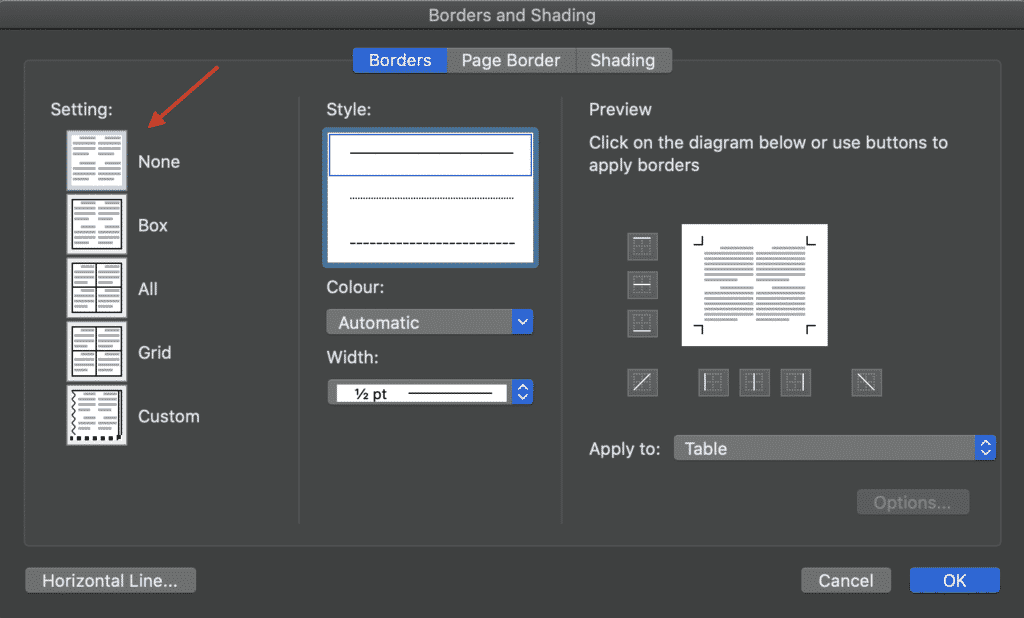Click the diagonal down border button
The height and width of the screenshot is (618, 1024).
pos(867,381)
